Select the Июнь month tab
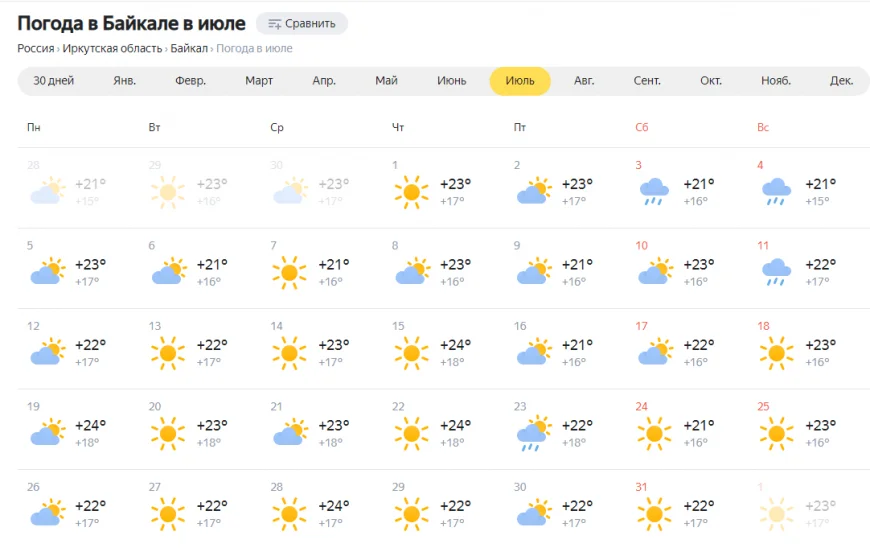870x552 pixels. pos(452,81)
